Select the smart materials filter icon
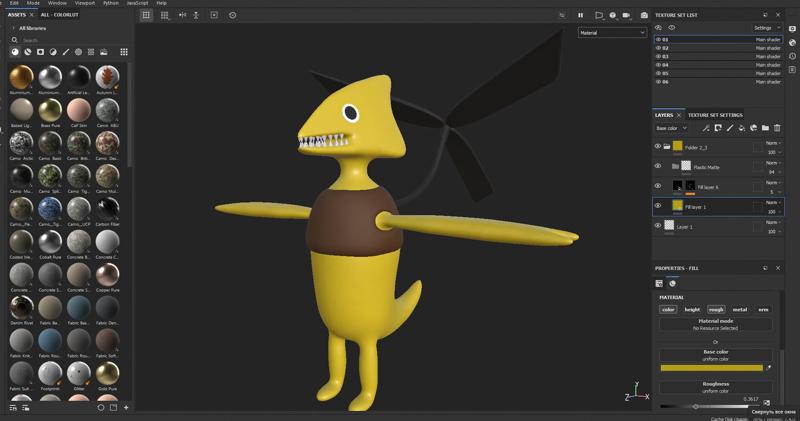This screenshot has height=421, width=800. [x=28, y=52]
